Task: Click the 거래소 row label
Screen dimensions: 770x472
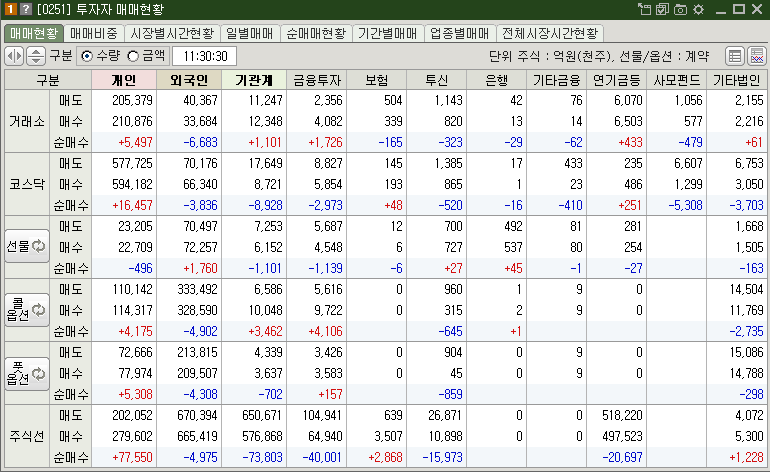Action: point(27,121)
